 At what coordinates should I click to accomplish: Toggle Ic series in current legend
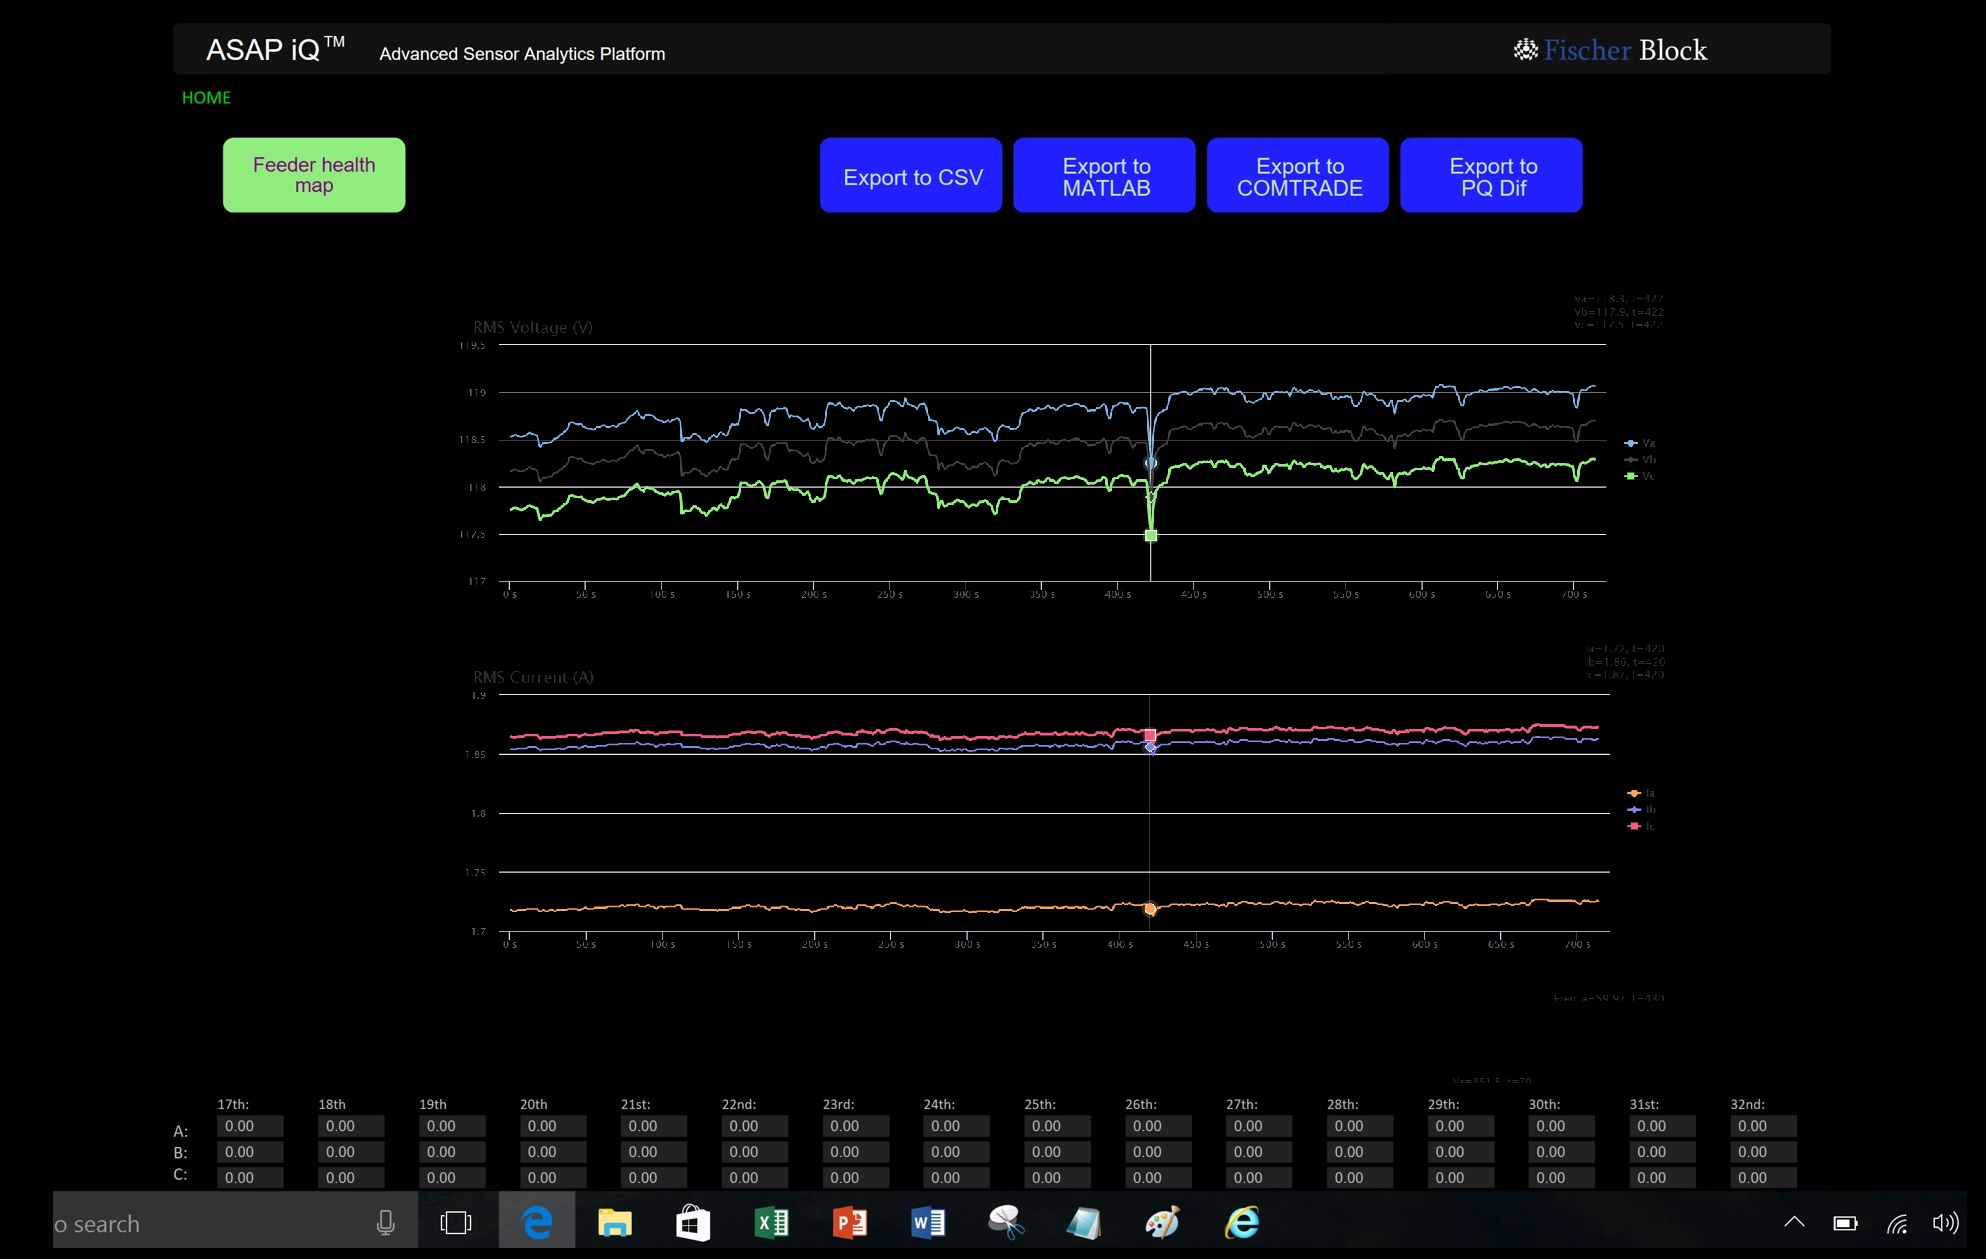pos(1641,826)
